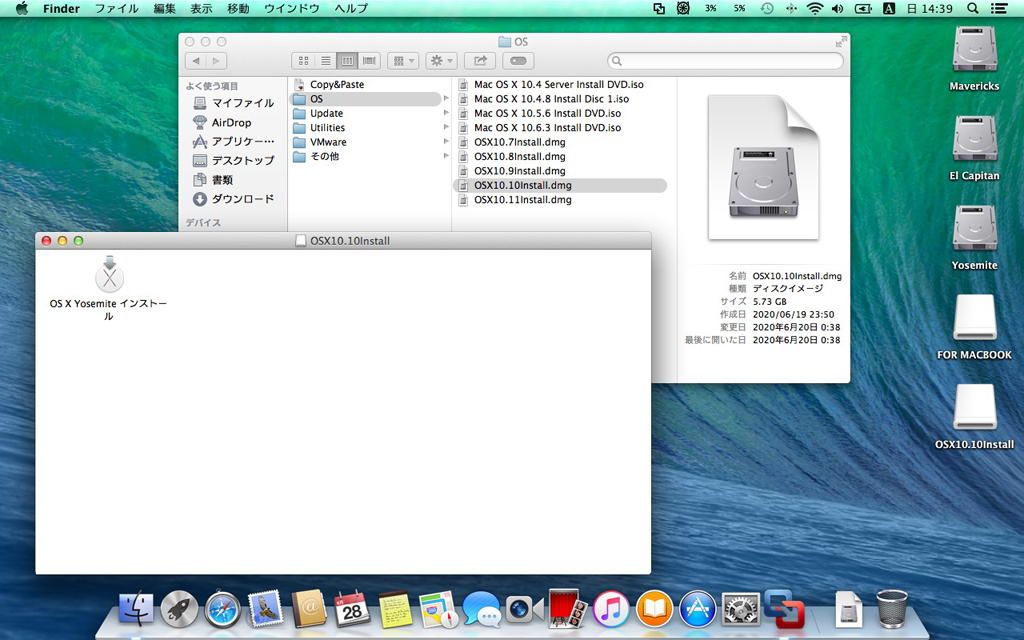Open Calendar icon showing 28
Screen dimensions: 1024x640
[x=352, y=609]
